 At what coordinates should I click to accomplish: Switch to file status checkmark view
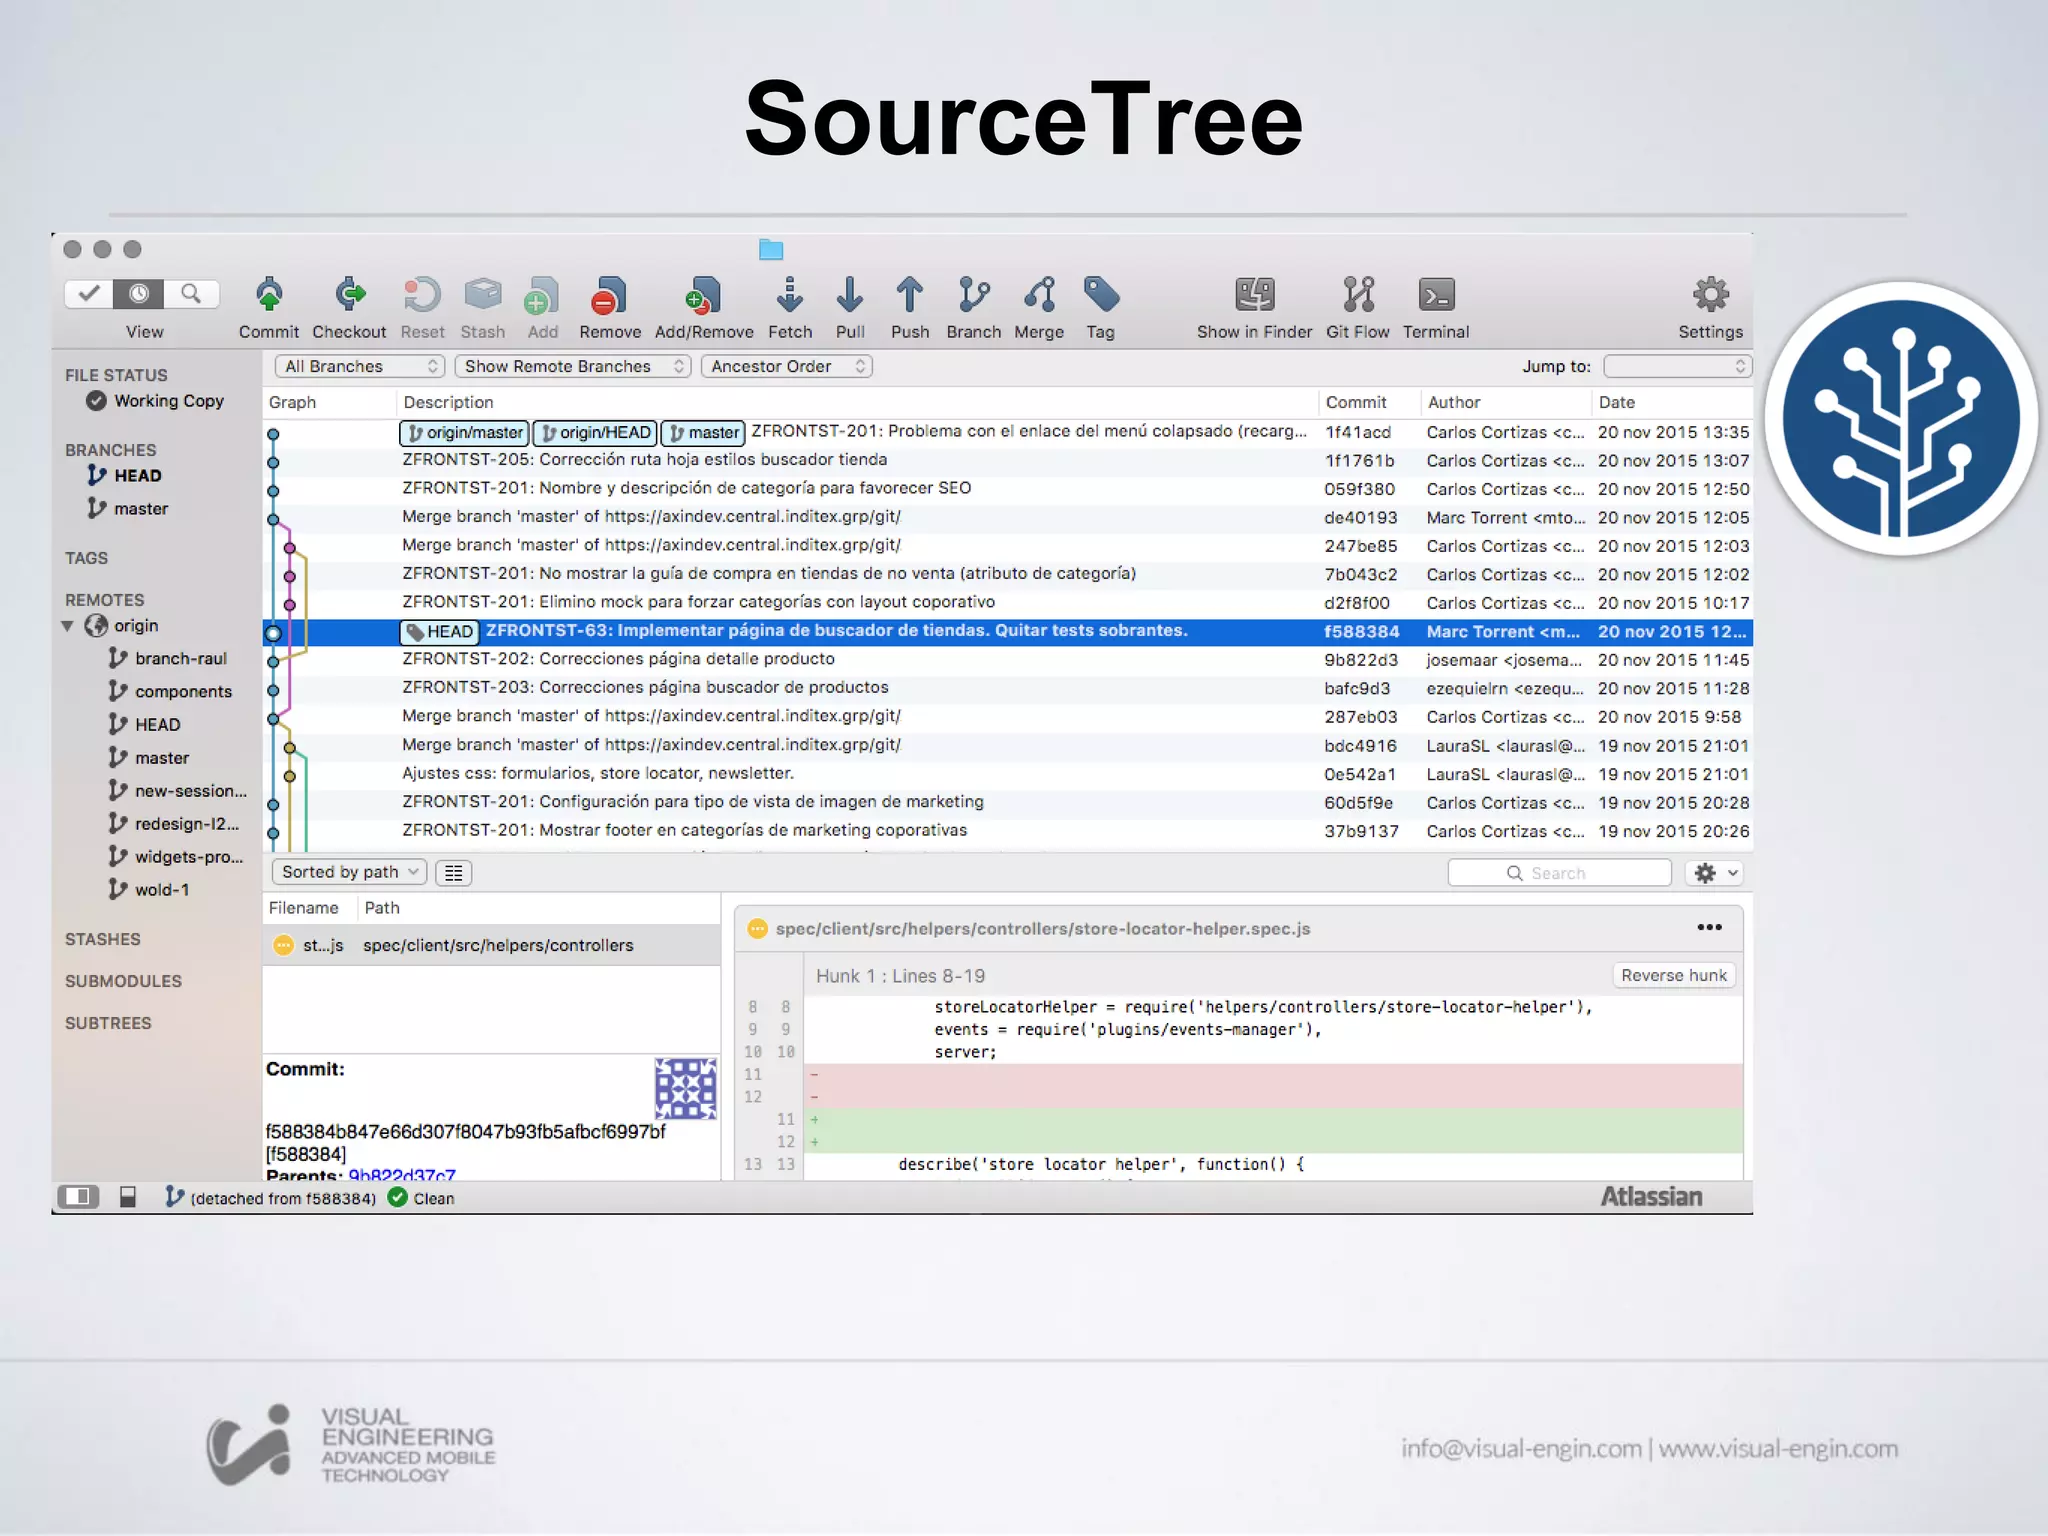[89, 294]
